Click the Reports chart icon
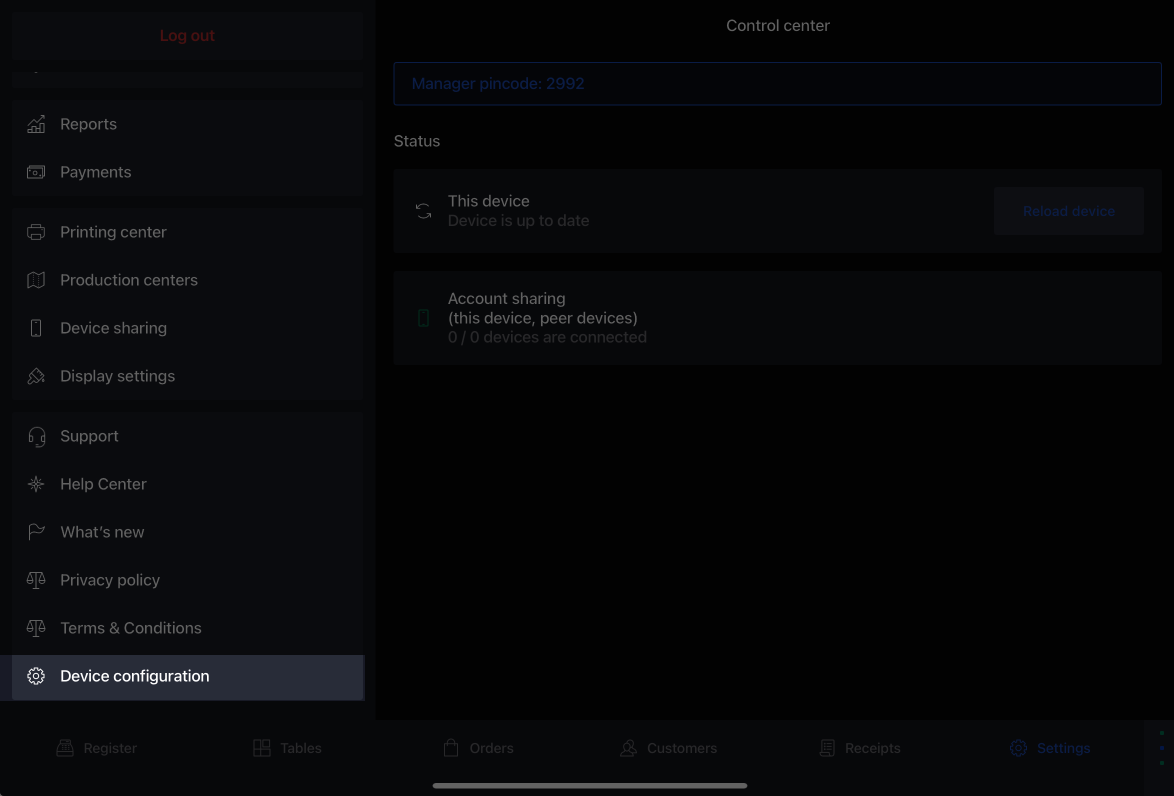This screenshot has height=796, width=1174. pos(36,124)
